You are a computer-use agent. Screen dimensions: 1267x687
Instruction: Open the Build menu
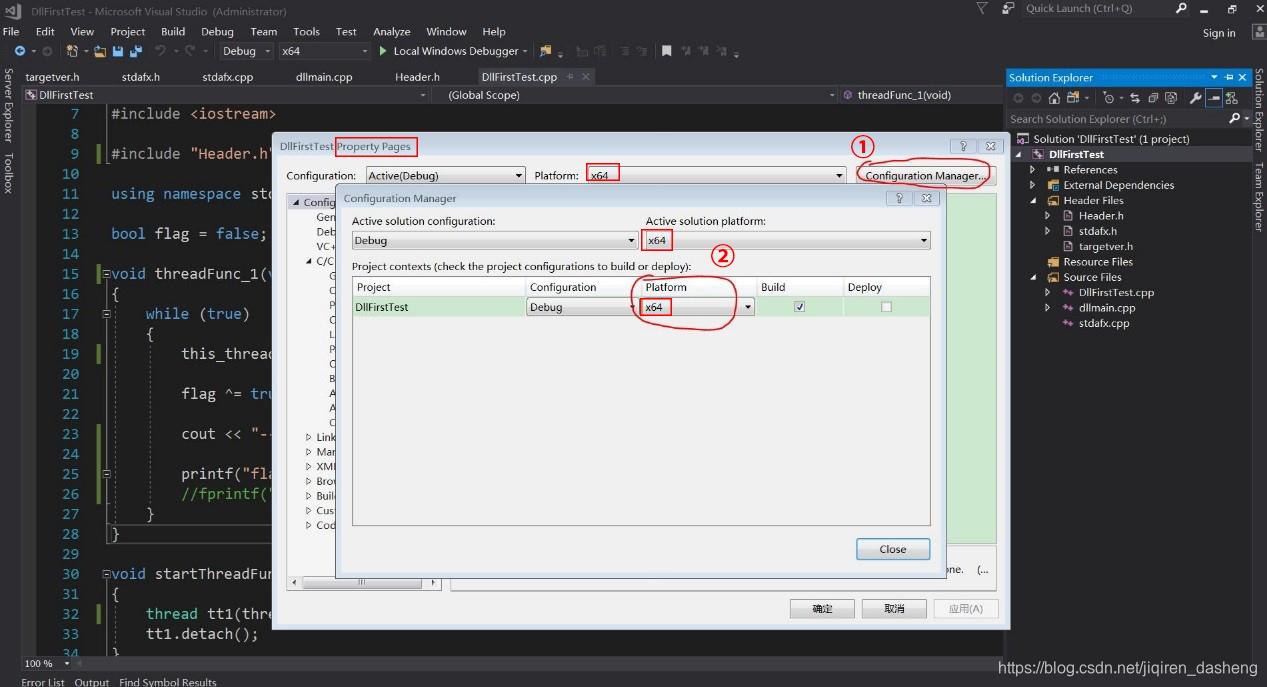click(173, 32)
